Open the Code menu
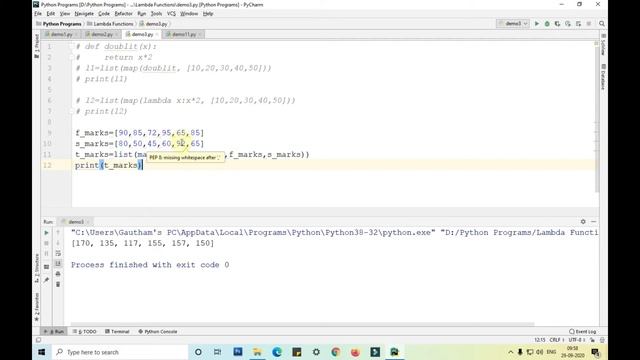This screenshot has height=360, width=640. click(104, 13)
